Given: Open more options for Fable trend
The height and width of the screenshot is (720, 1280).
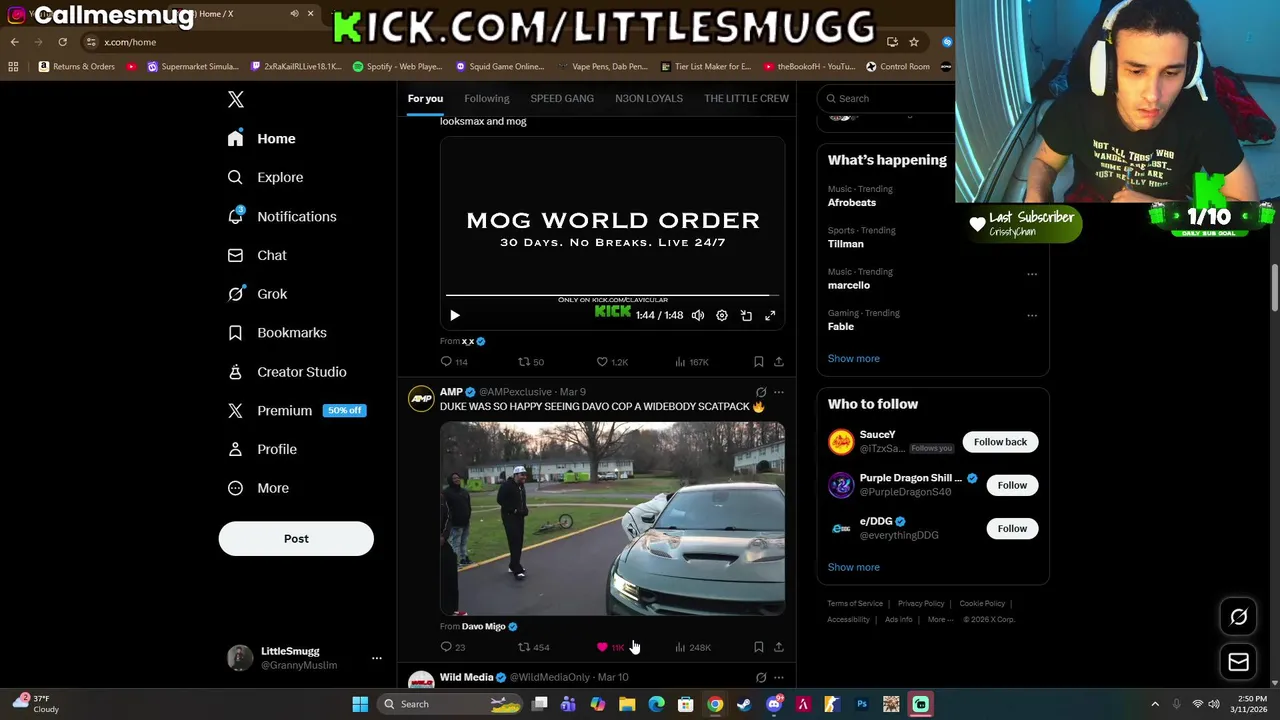Looking at the screenshot, I should tap(1032, 315).
